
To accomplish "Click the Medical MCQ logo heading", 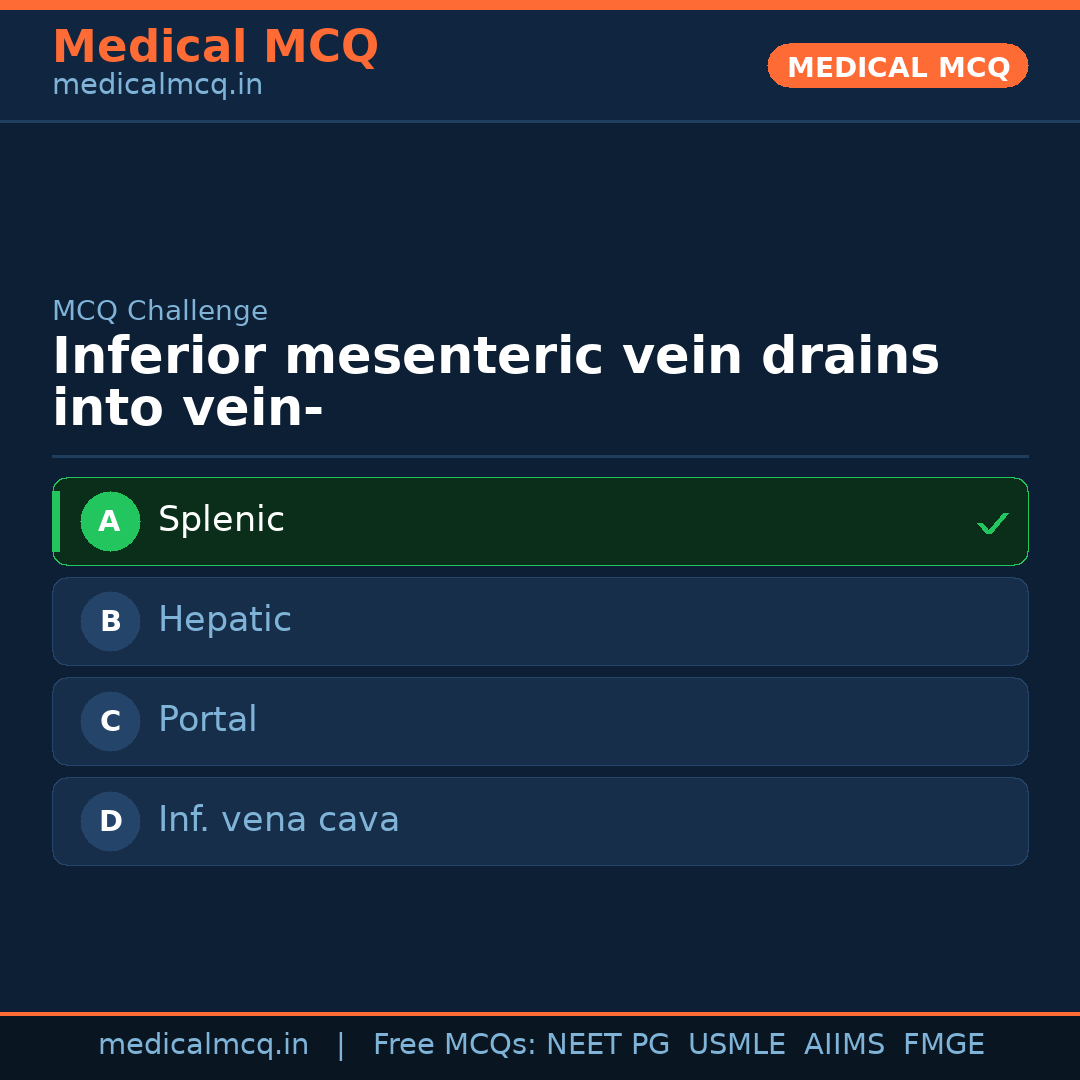I will pos(215,46).
